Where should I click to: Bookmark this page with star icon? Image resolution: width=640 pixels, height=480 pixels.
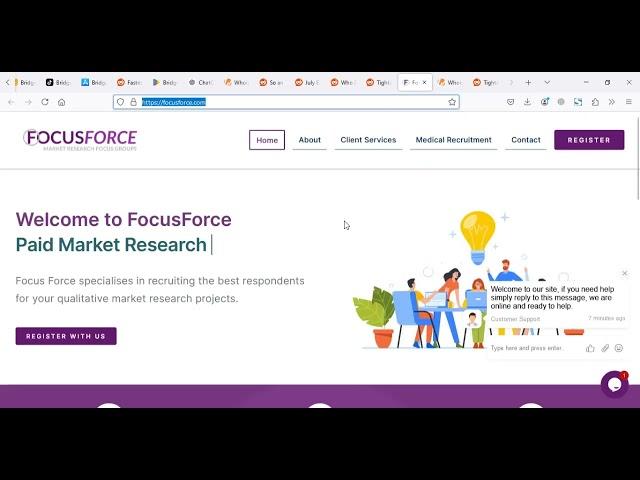tap(452, 102)
